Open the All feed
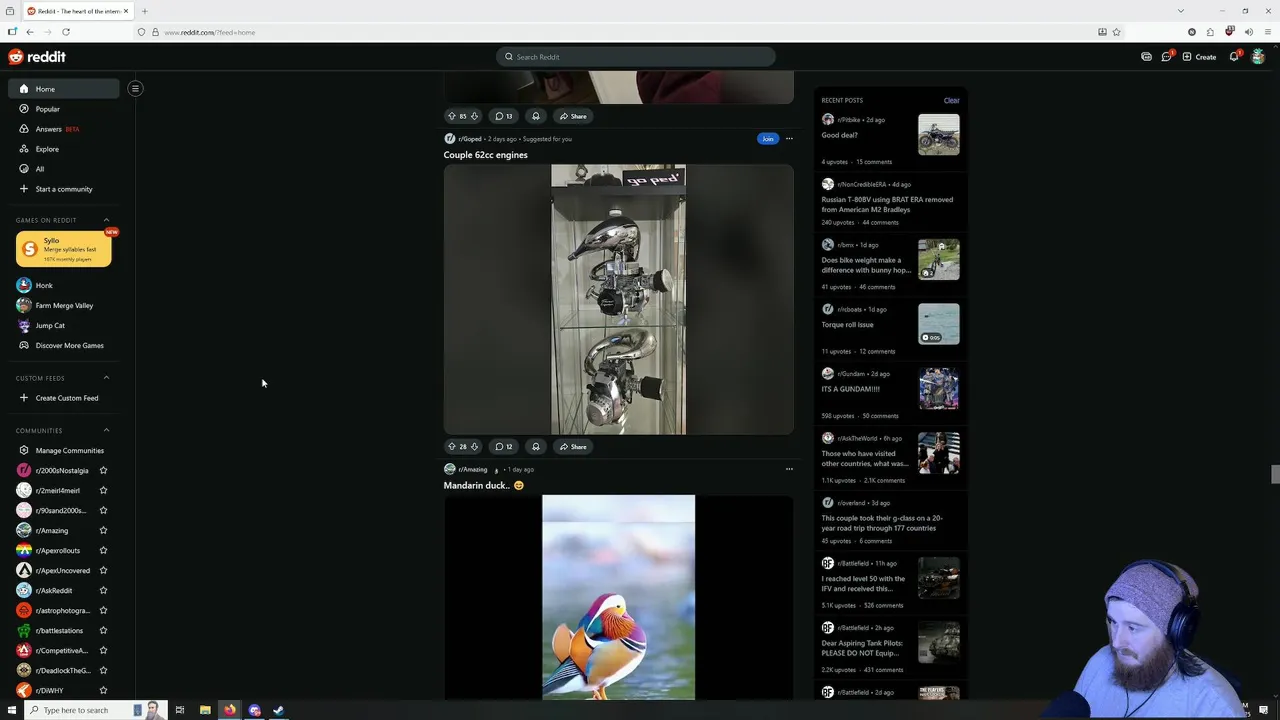The width and height of the screenshot is (1280, 720). (x=40, y=169)
